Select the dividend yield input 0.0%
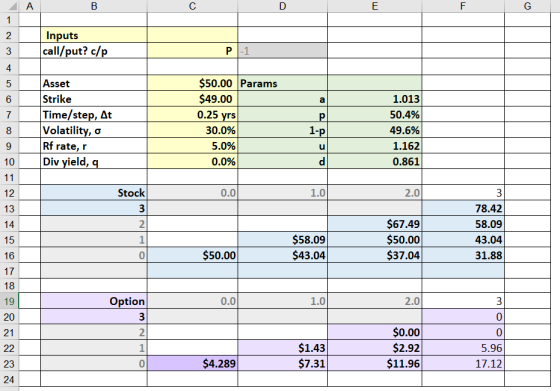Screen dimensions: 560x391 tap(192, 162)
